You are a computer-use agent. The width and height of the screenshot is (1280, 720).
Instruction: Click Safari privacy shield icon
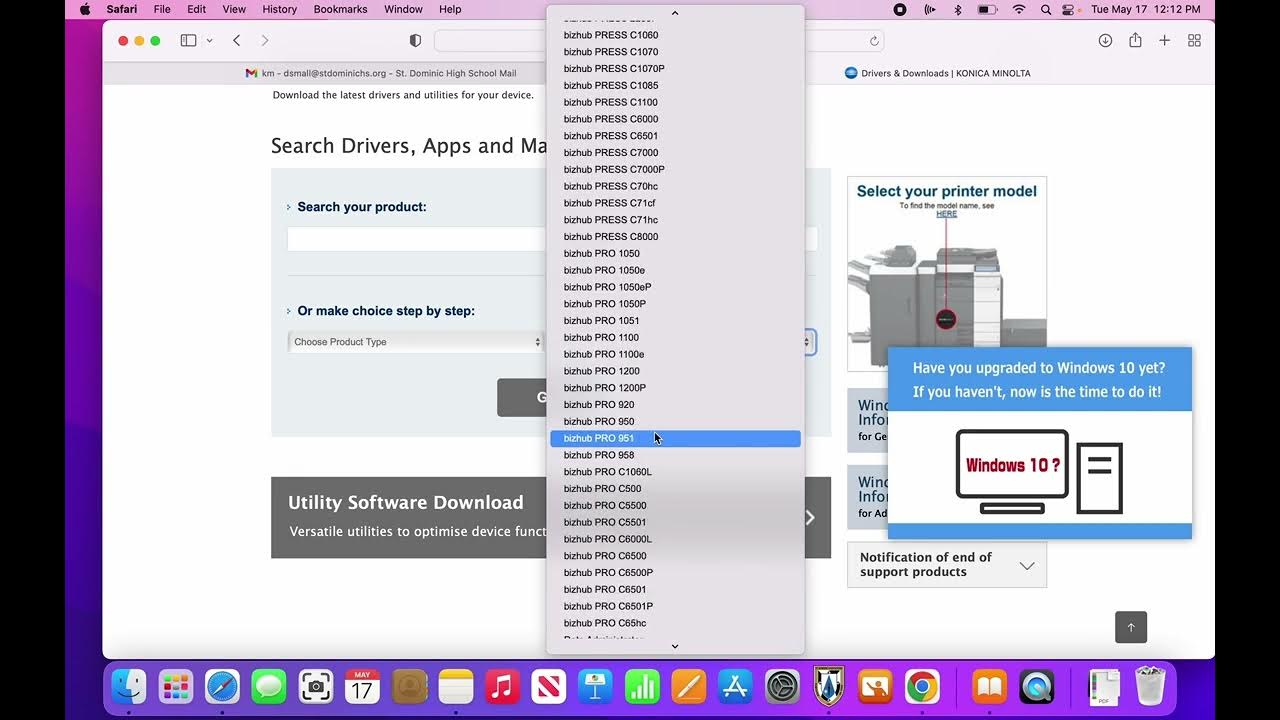(x=415, y=40)
